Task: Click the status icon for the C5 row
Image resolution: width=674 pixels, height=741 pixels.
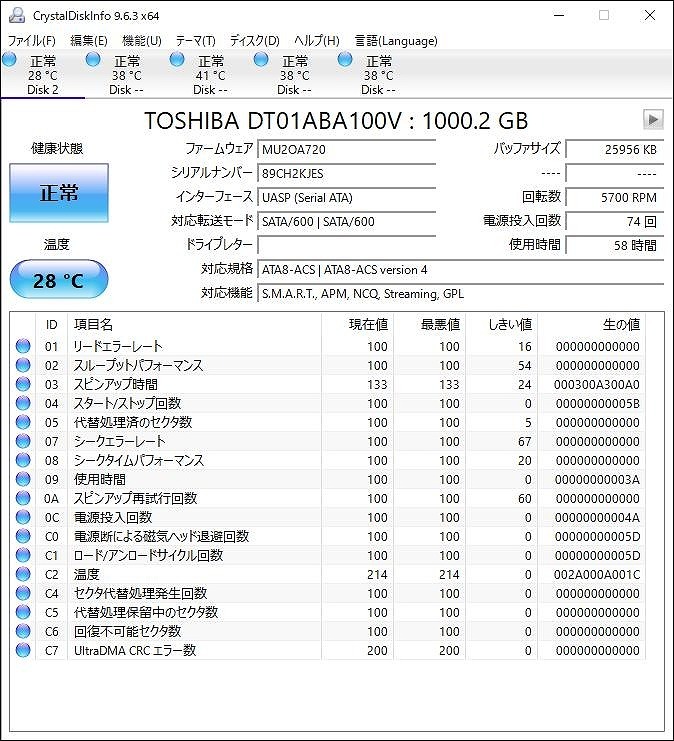Action: 23,613
